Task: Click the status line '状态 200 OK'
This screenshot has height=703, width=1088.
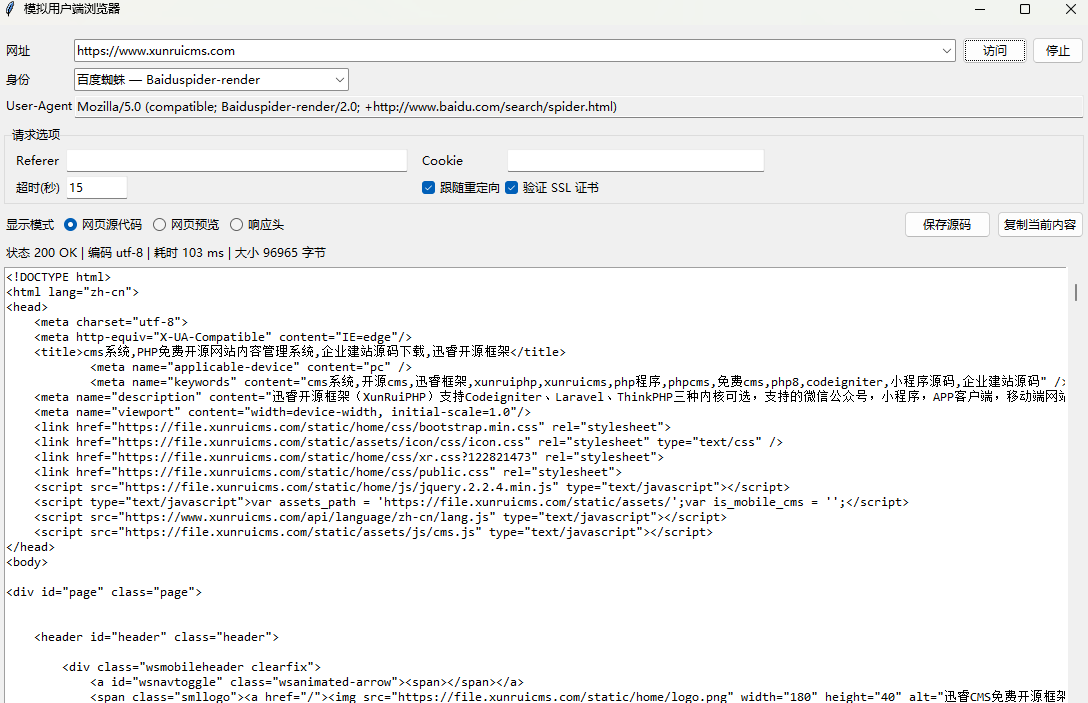Action: coord(42,253)
